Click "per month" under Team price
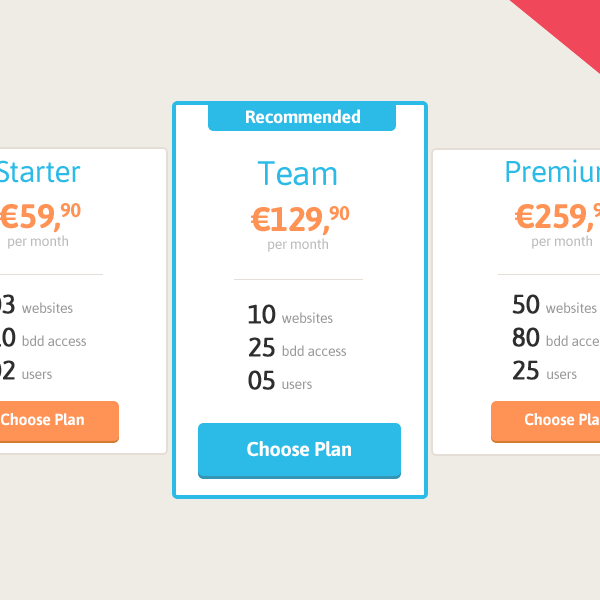Viewport: 600px width, 600px height. 298,245
